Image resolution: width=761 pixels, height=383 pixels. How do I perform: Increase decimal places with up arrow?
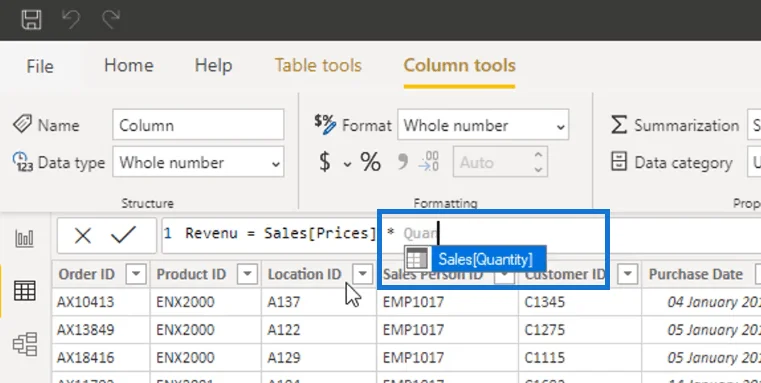tap(538, 155)
